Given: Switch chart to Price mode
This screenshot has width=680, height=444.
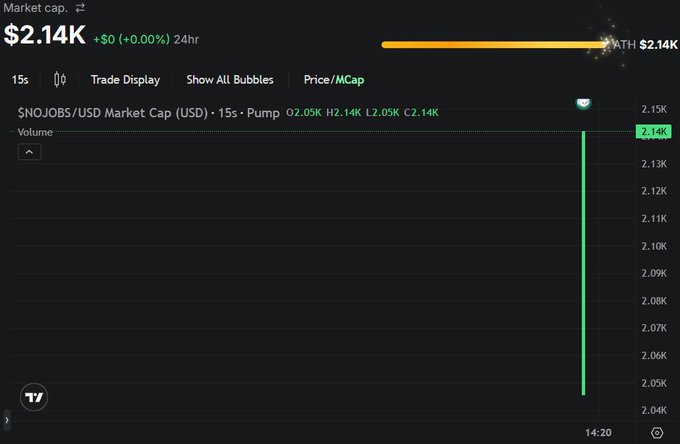Looking at the screenshot, I should pos(317,80).
